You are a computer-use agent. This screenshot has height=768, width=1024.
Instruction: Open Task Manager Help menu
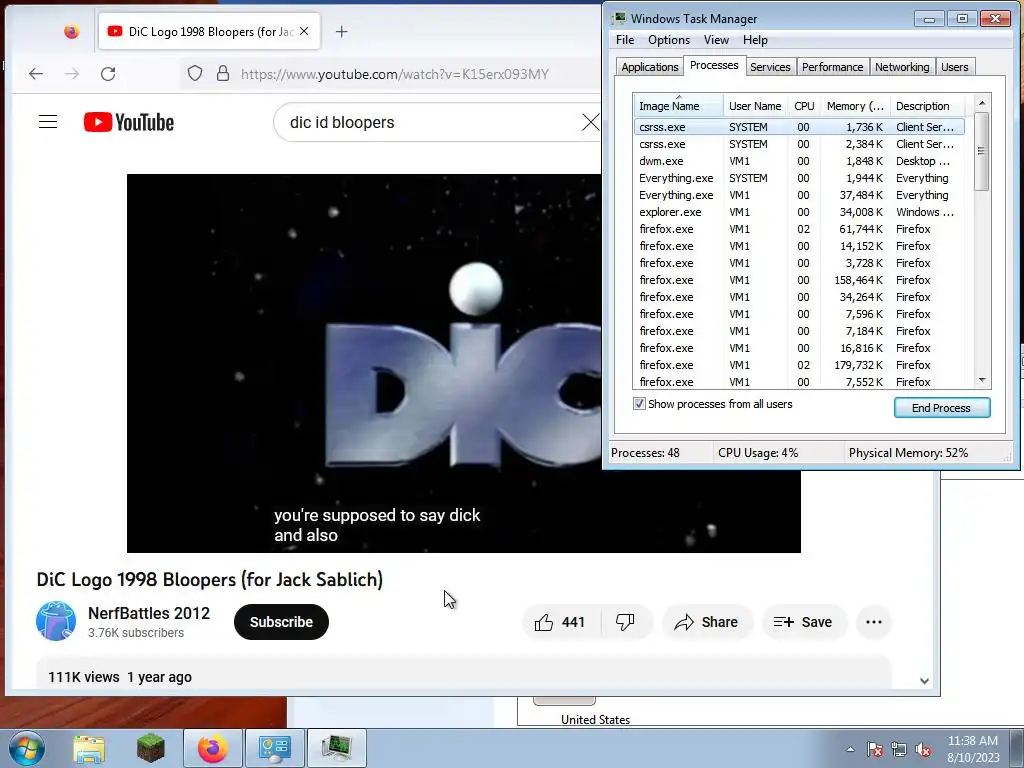click(x=755, y=40)
